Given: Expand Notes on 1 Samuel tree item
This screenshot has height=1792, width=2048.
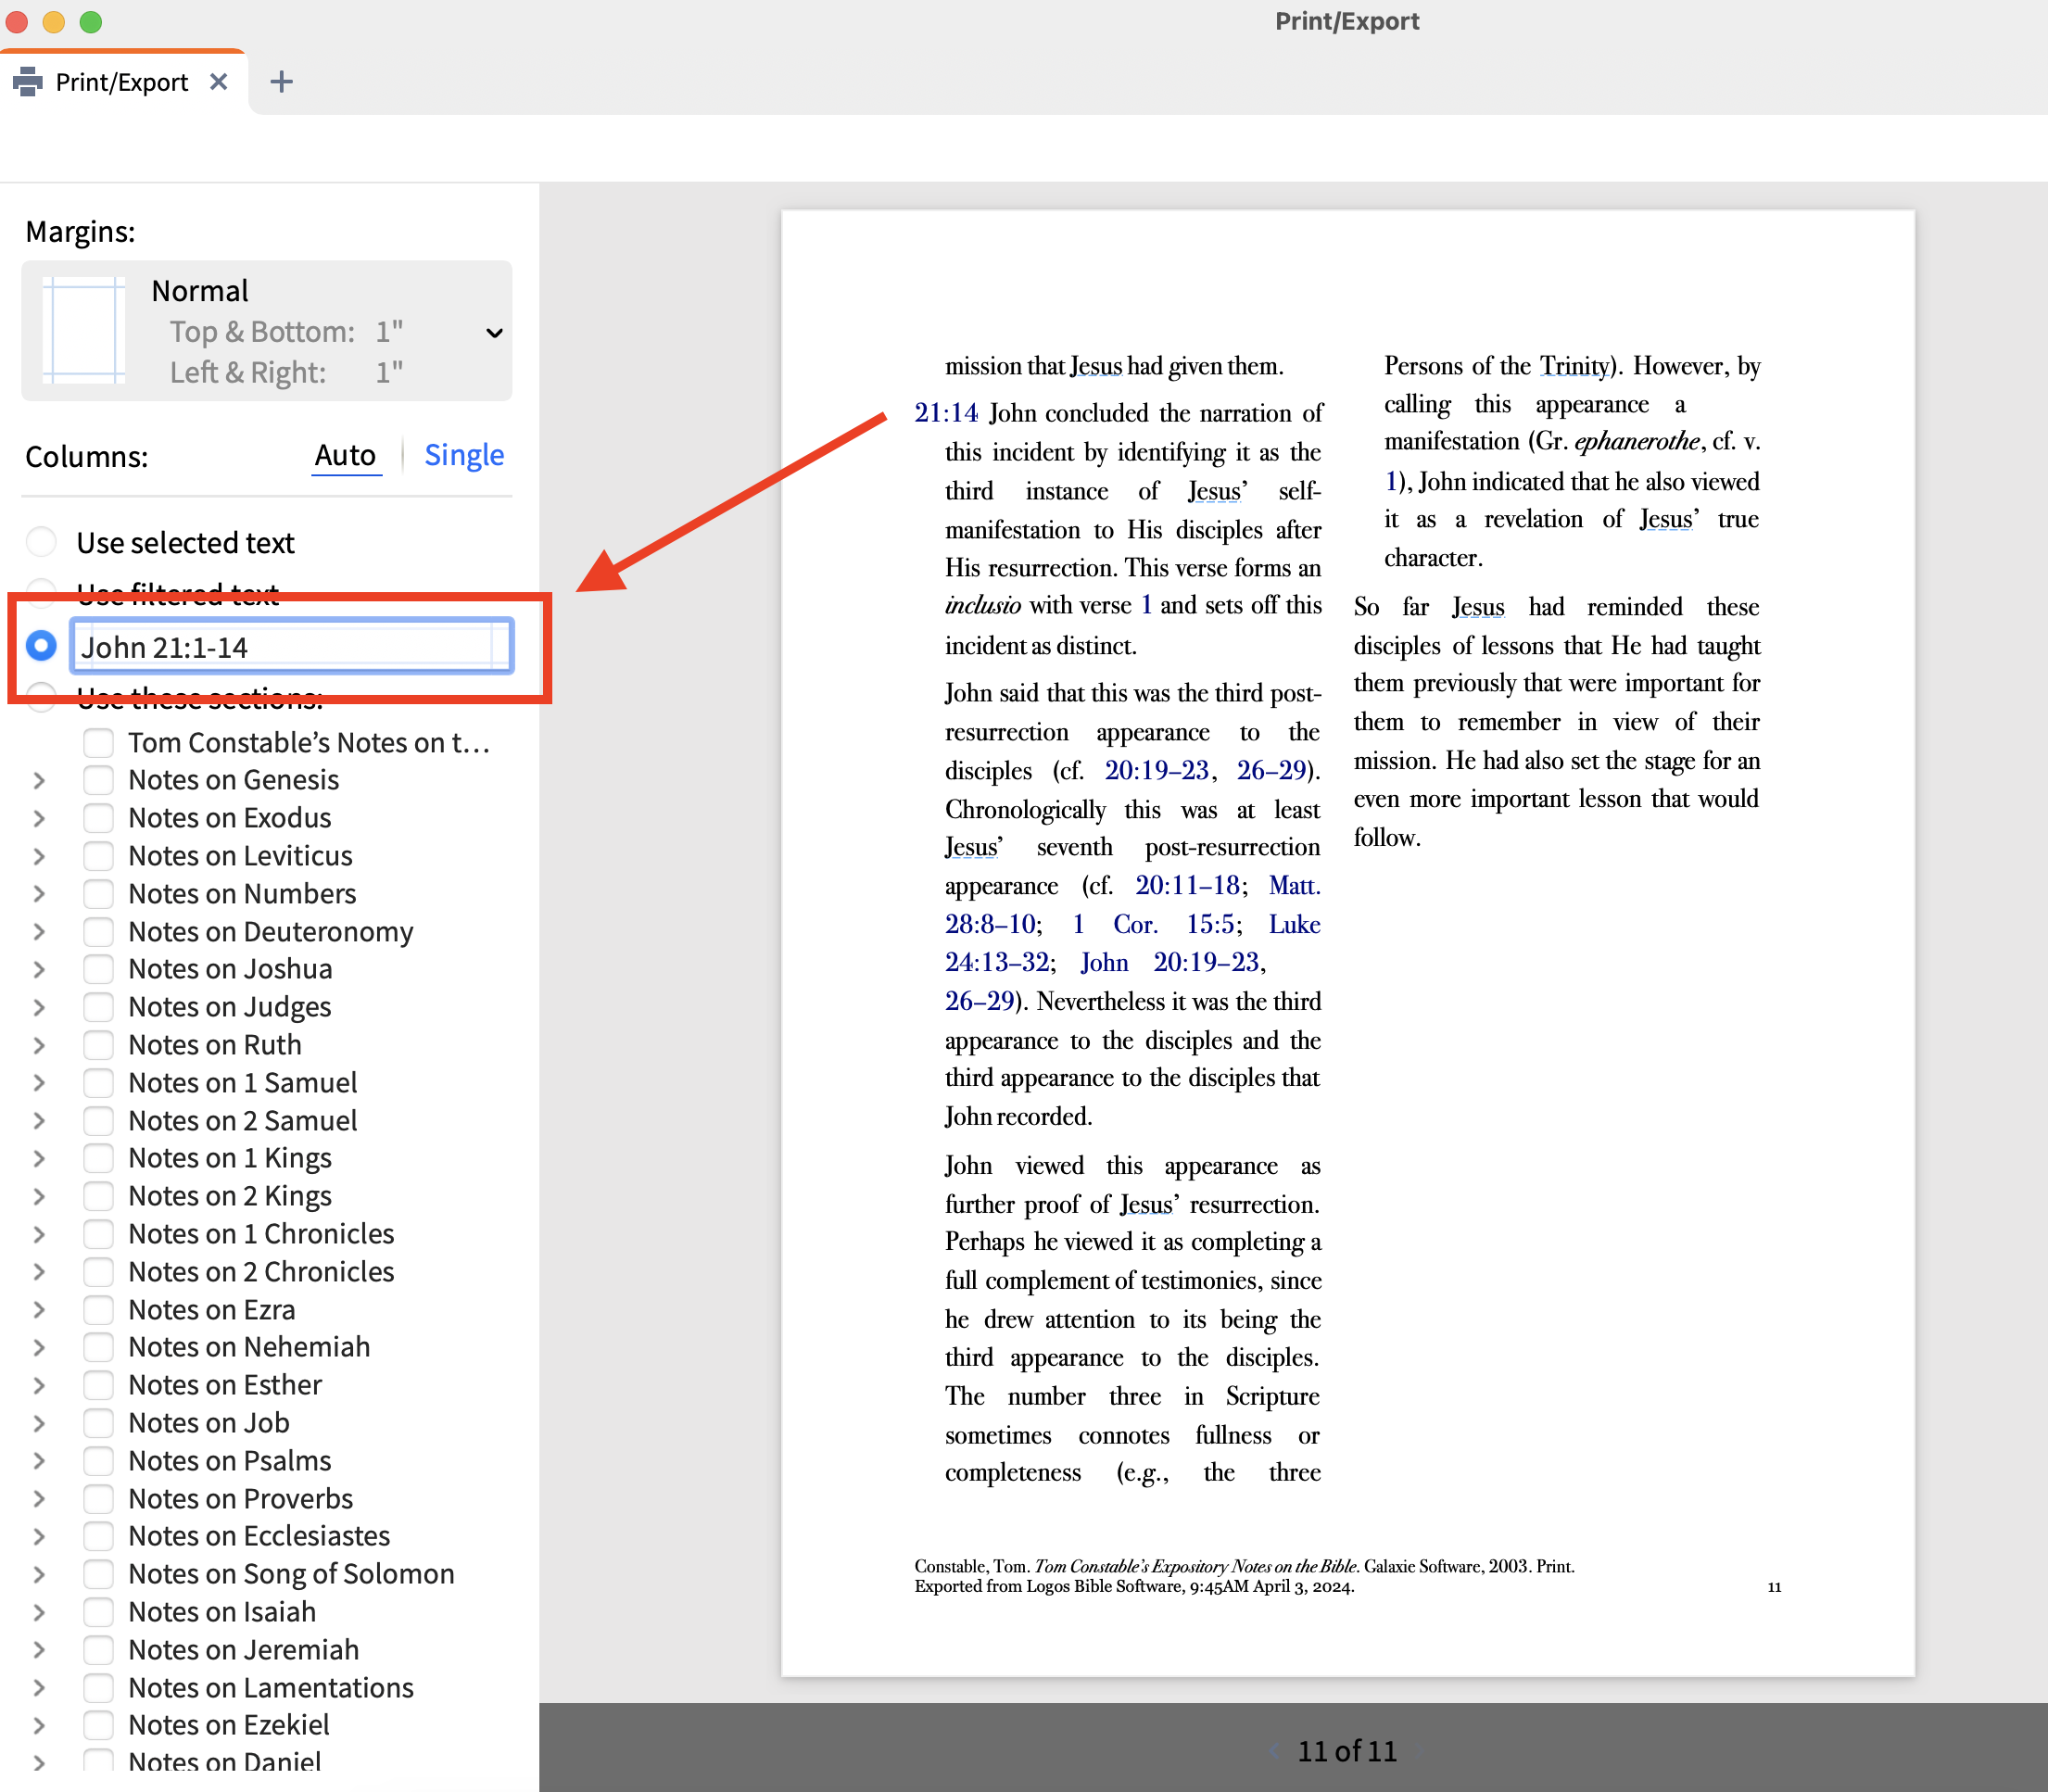Looking at the screenshot, I should point(39,1083).
